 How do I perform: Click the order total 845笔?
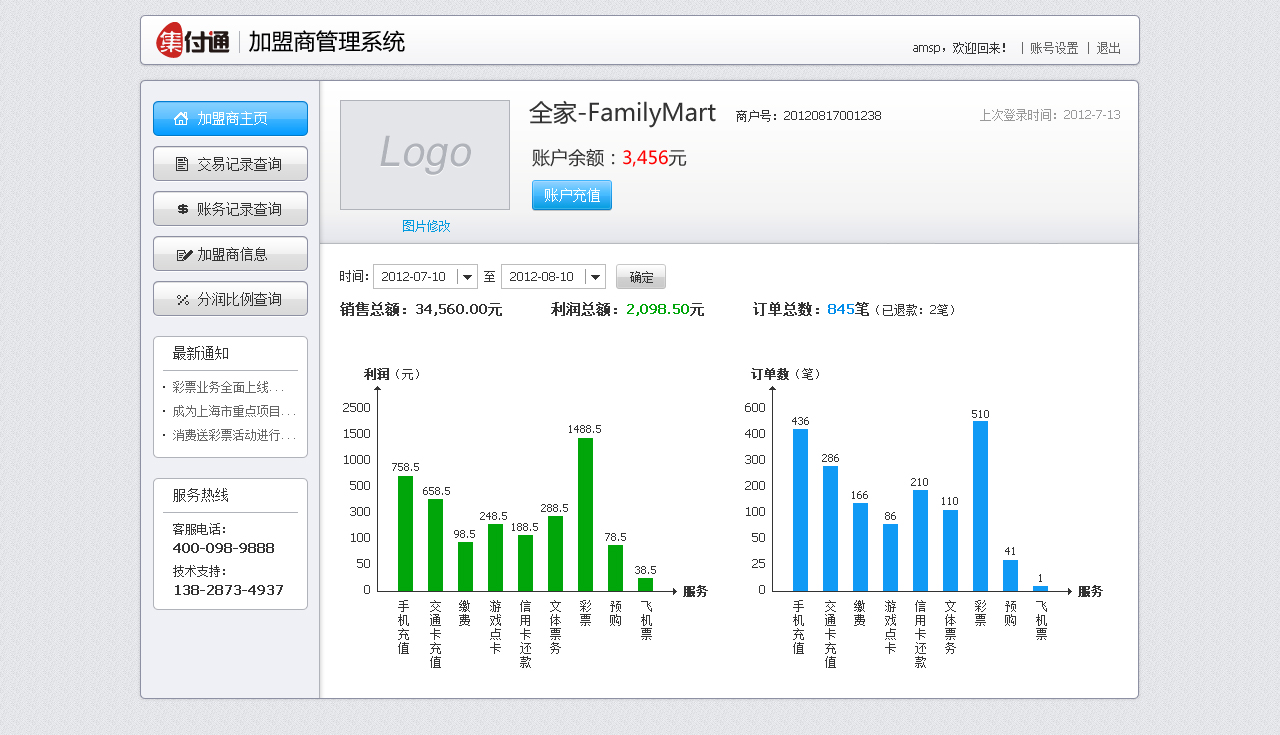point(848,310)
